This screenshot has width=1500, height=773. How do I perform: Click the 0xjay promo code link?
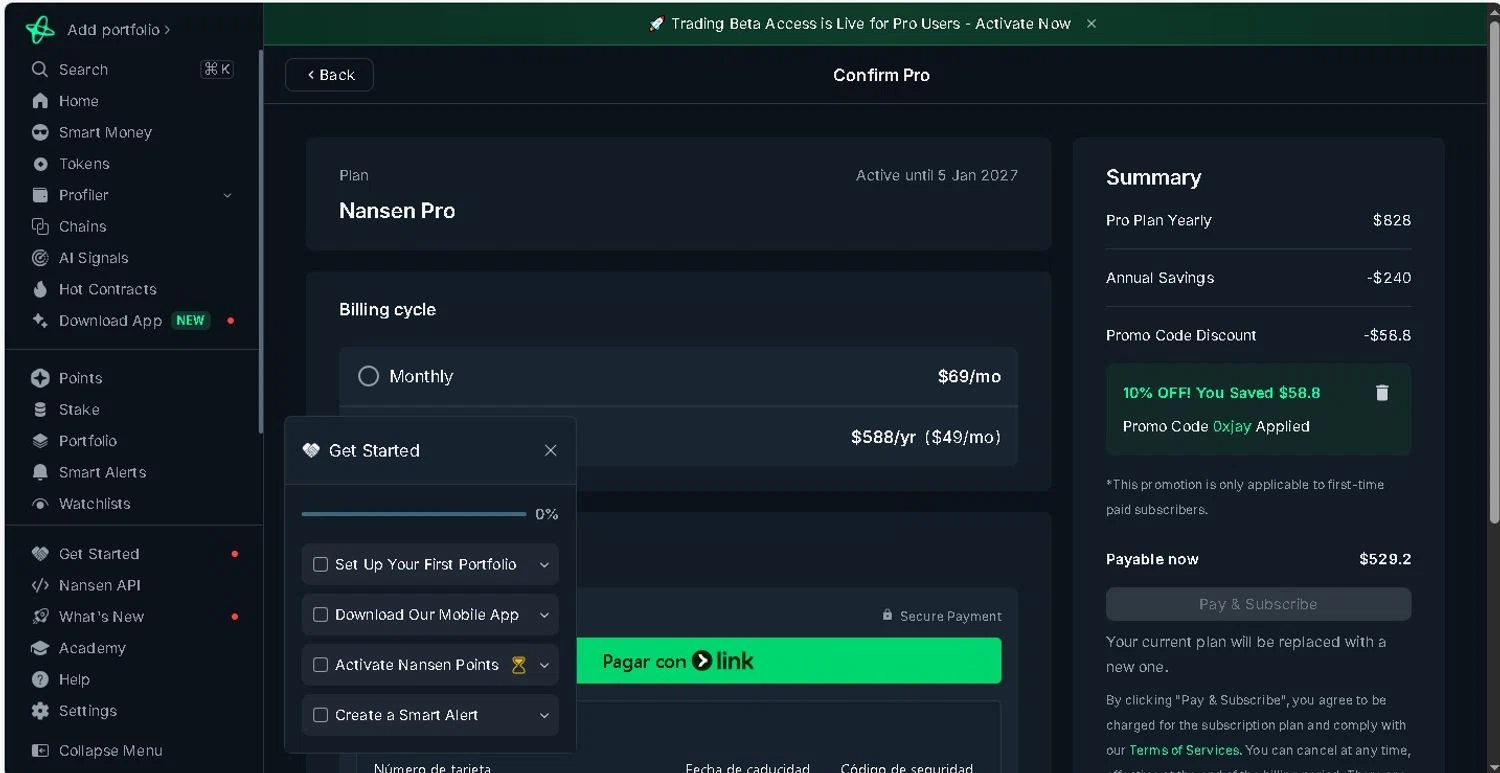[x=1232, y=426]
